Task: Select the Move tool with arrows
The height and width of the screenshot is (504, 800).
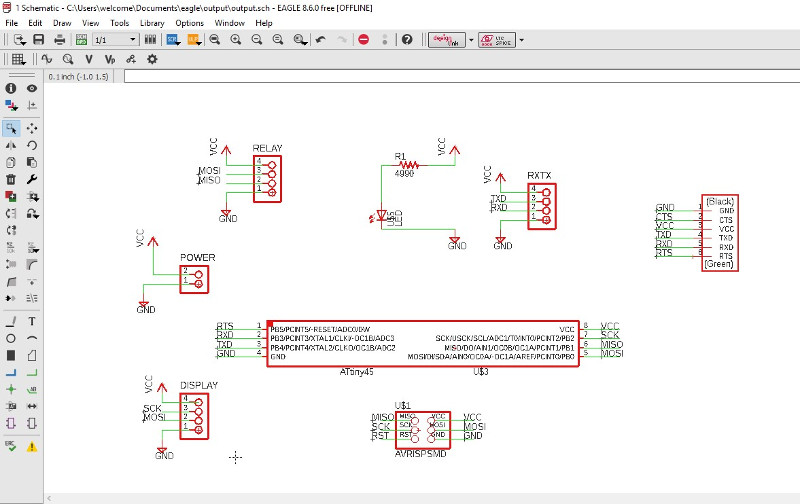Action: [x=32, y=128]
